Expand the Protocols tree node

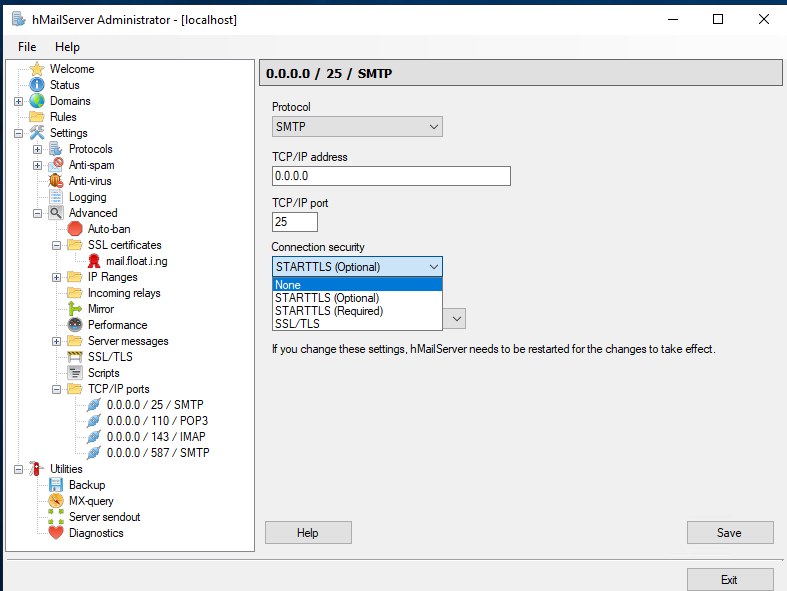pyautogui.click(x=38, y=150)
